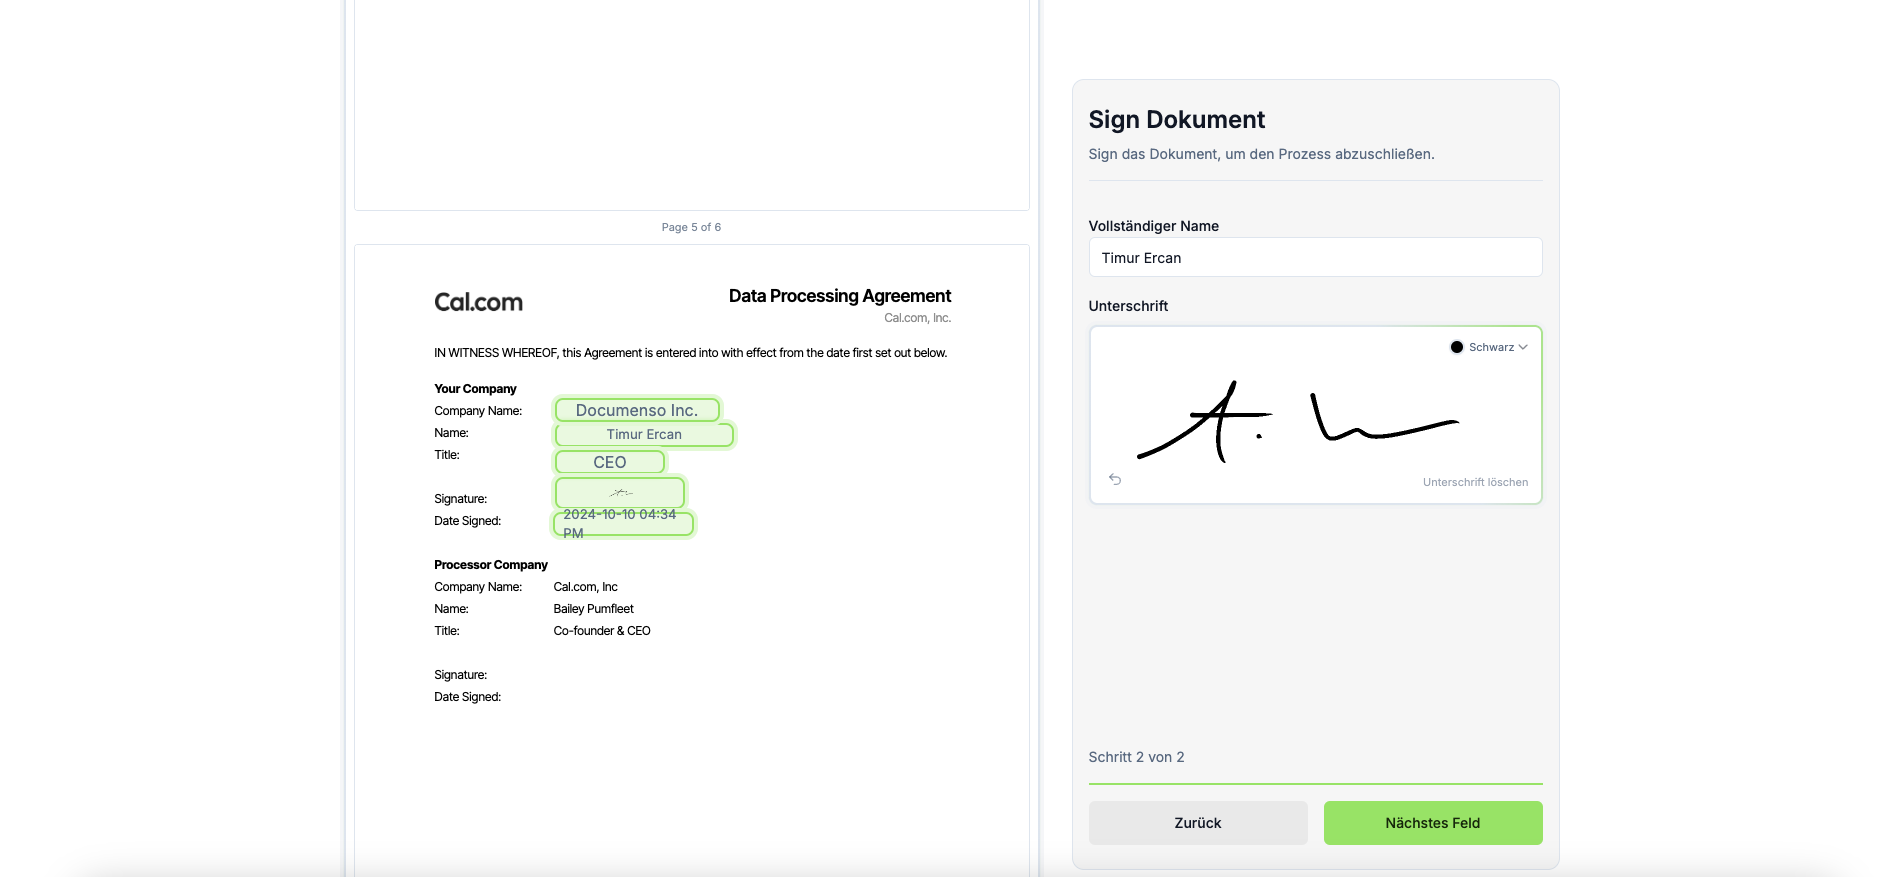Select the Documenso Inc. company name field
This screenshot has height=877, width=1891.
637,410
